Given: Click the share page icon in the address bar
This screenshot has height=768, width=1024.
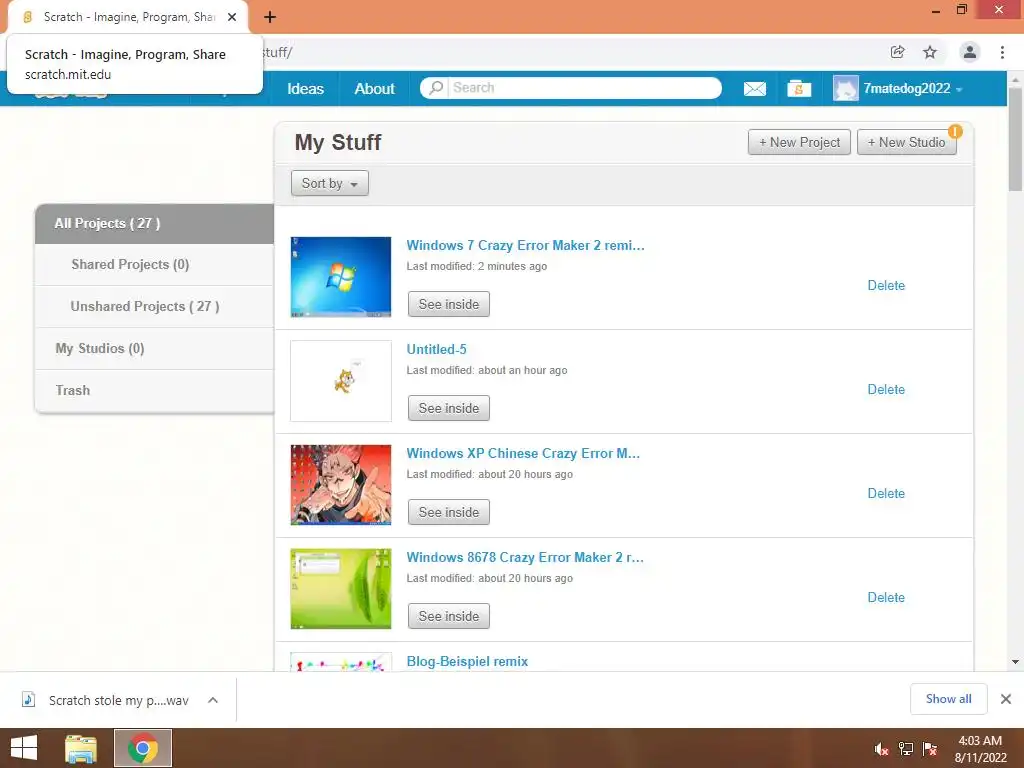Looking at the screenshot, I should (x=897, y=52).
